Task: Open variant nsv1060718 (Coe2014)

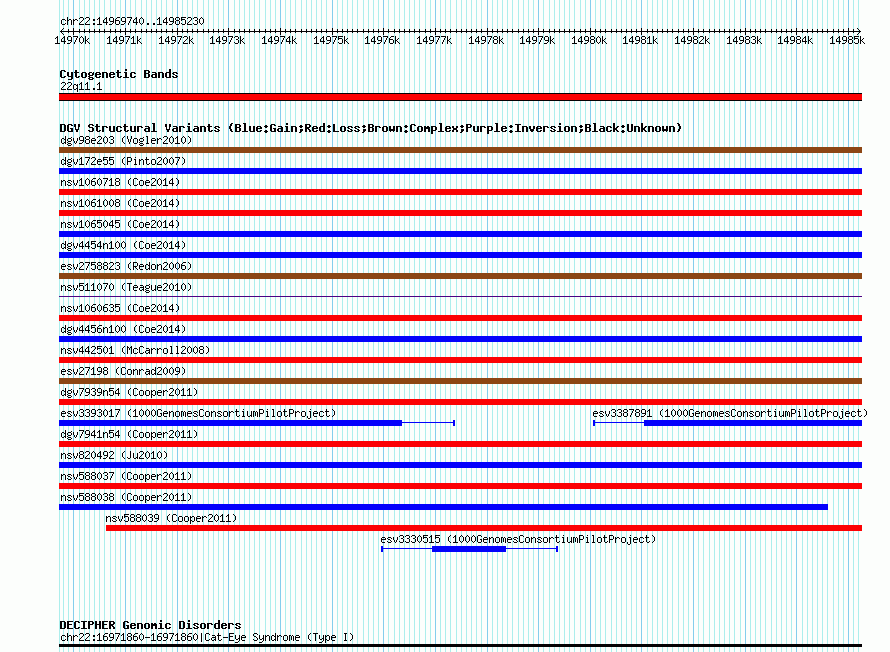Action: [120, 182]
